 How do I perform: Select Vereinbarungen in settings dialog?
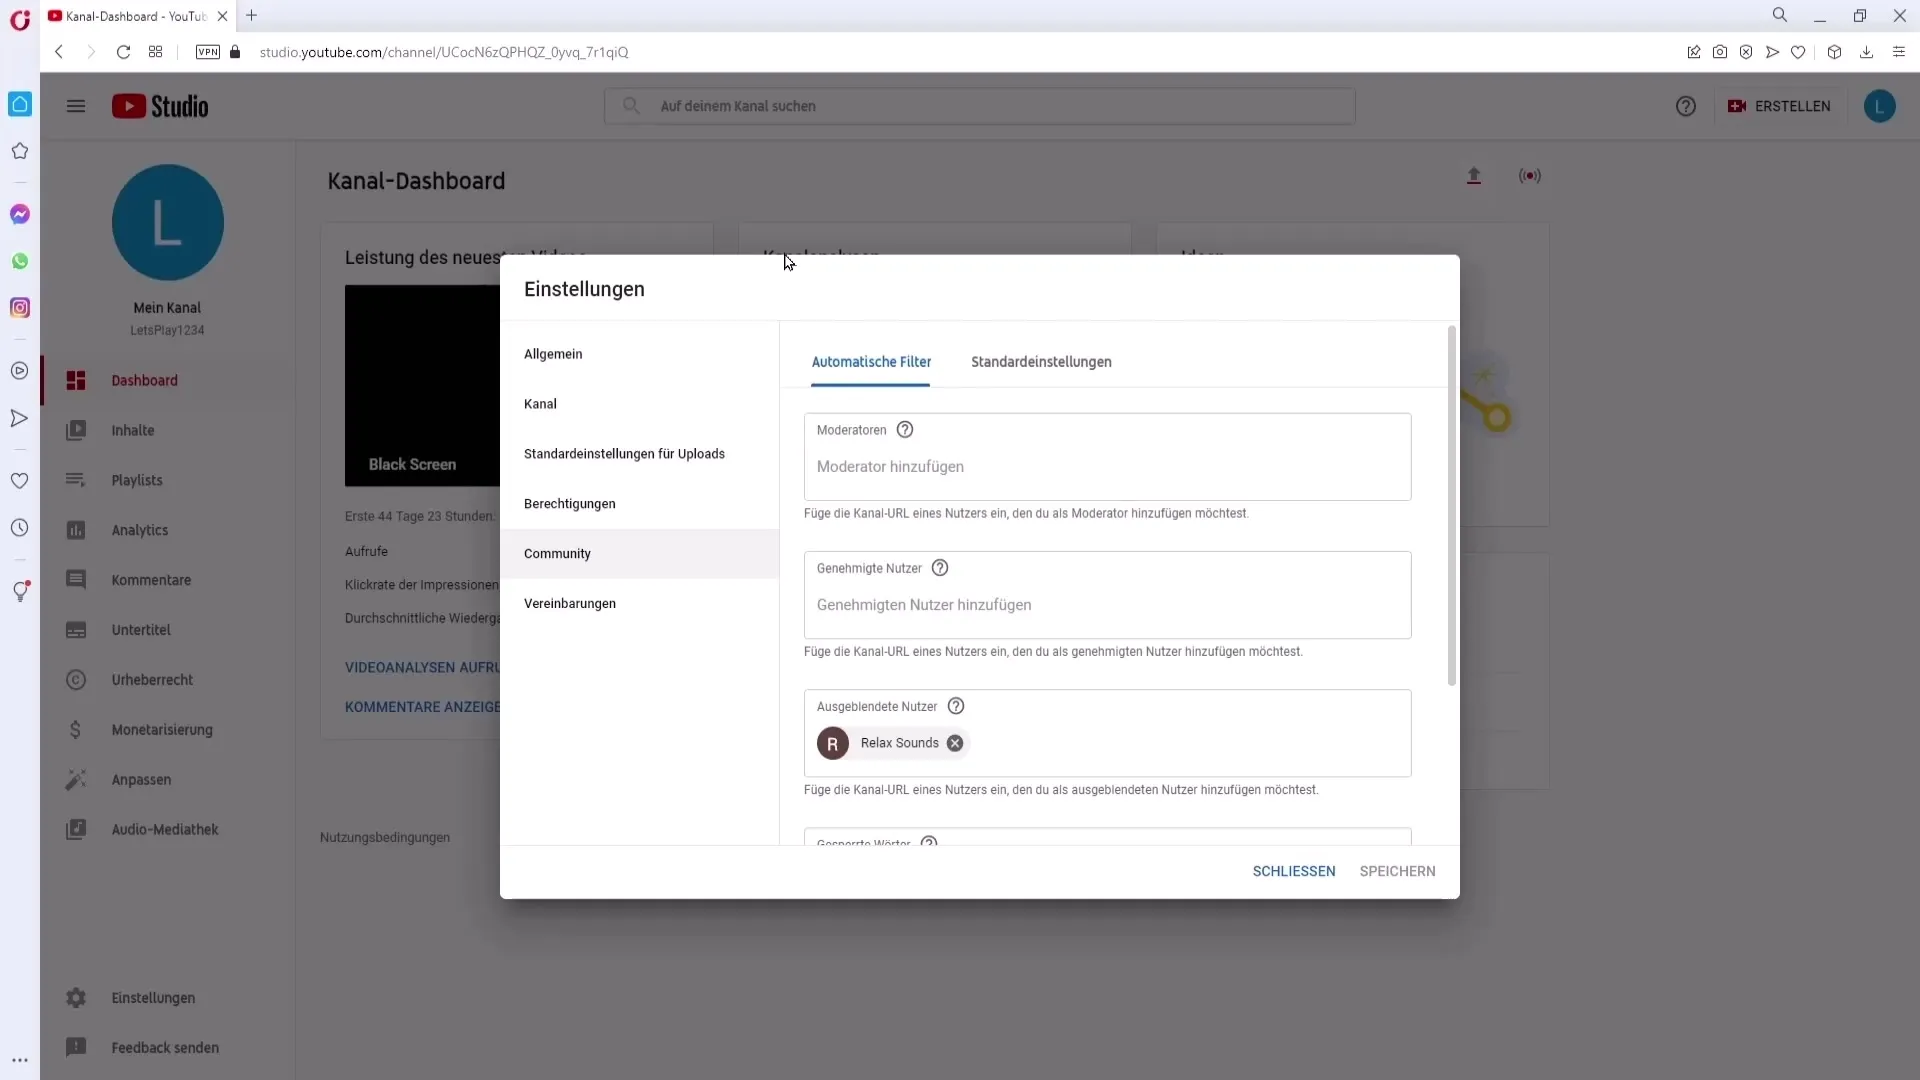point(639,604)
